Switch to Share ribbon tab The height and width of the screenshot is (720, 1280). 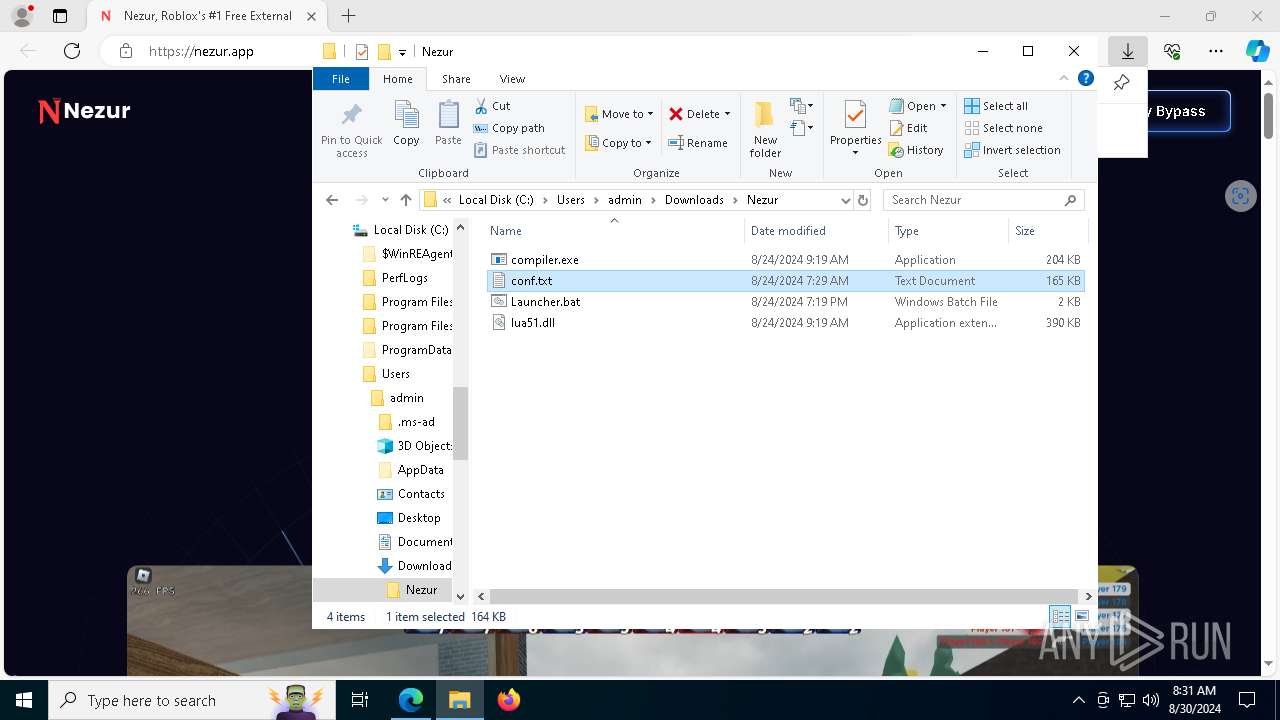tap(456, 79)
